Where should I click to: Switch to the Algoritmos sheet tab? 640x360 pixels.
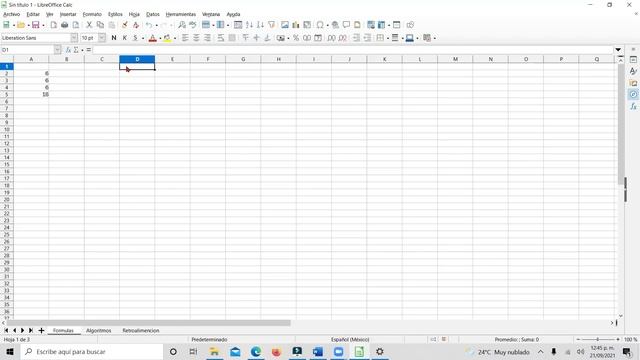click(x=98, y=331)
